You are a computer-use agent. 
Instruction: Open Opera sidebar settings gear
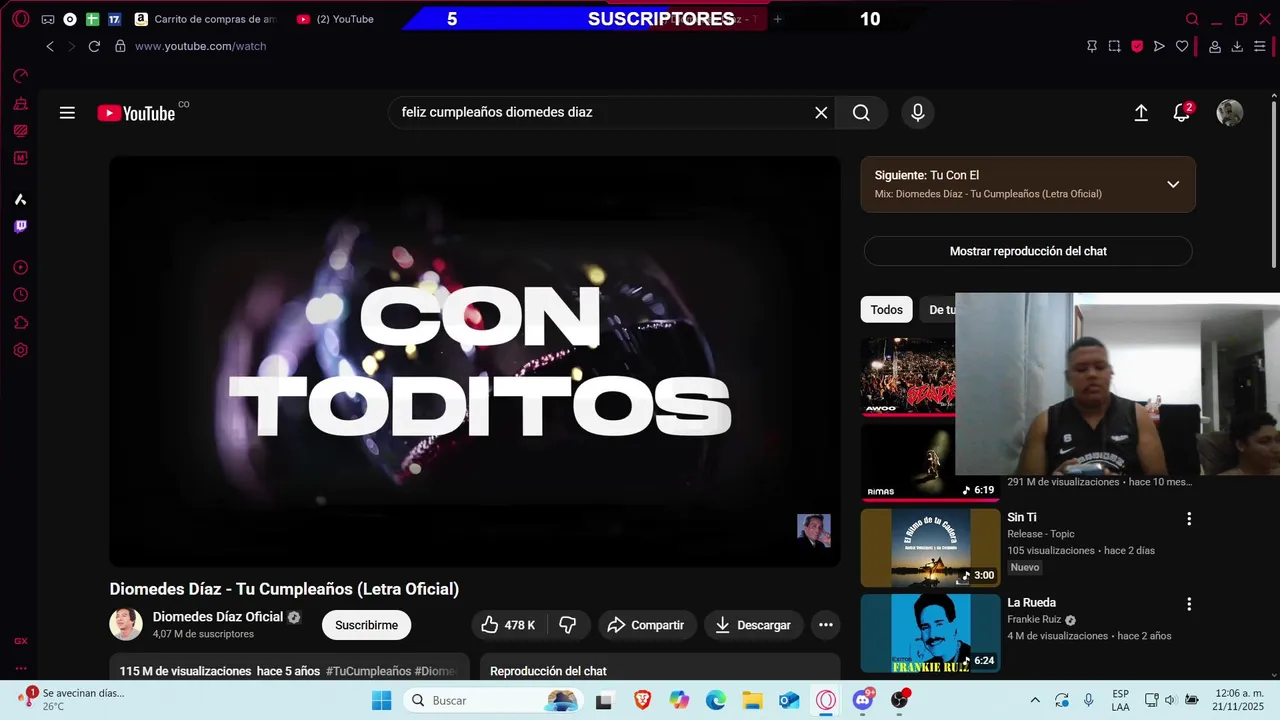[x=20, y=350]
